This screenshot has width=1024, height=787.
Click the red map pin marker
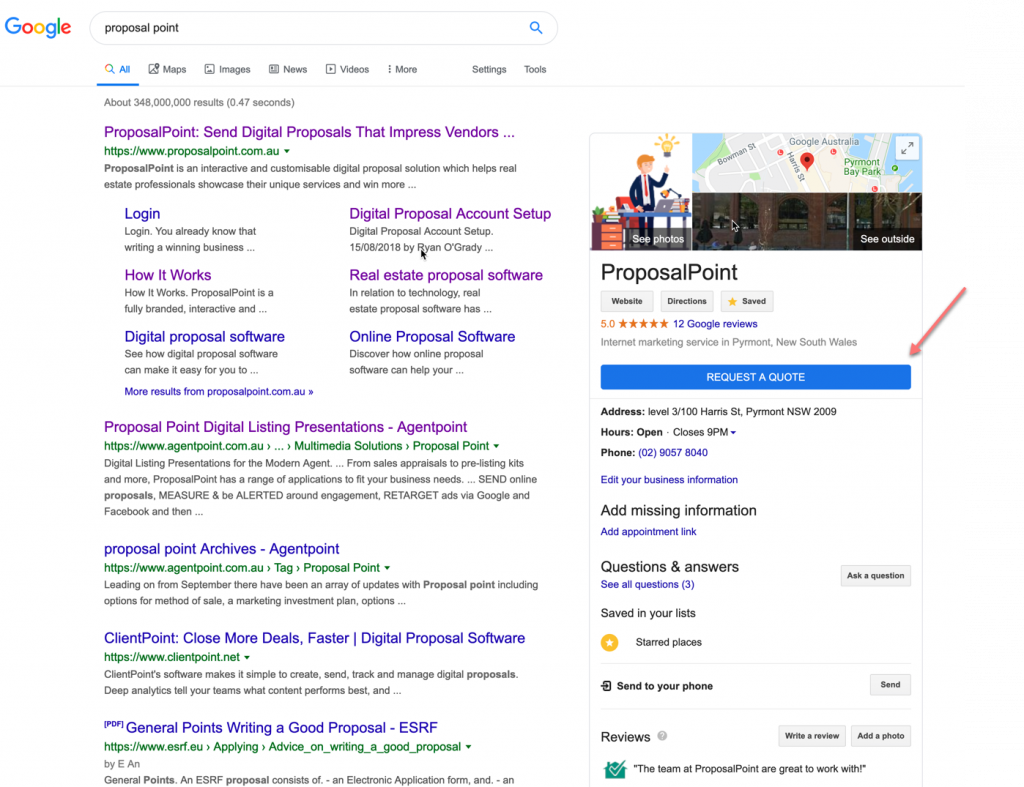pyautogui.click(x=807, y=161)
